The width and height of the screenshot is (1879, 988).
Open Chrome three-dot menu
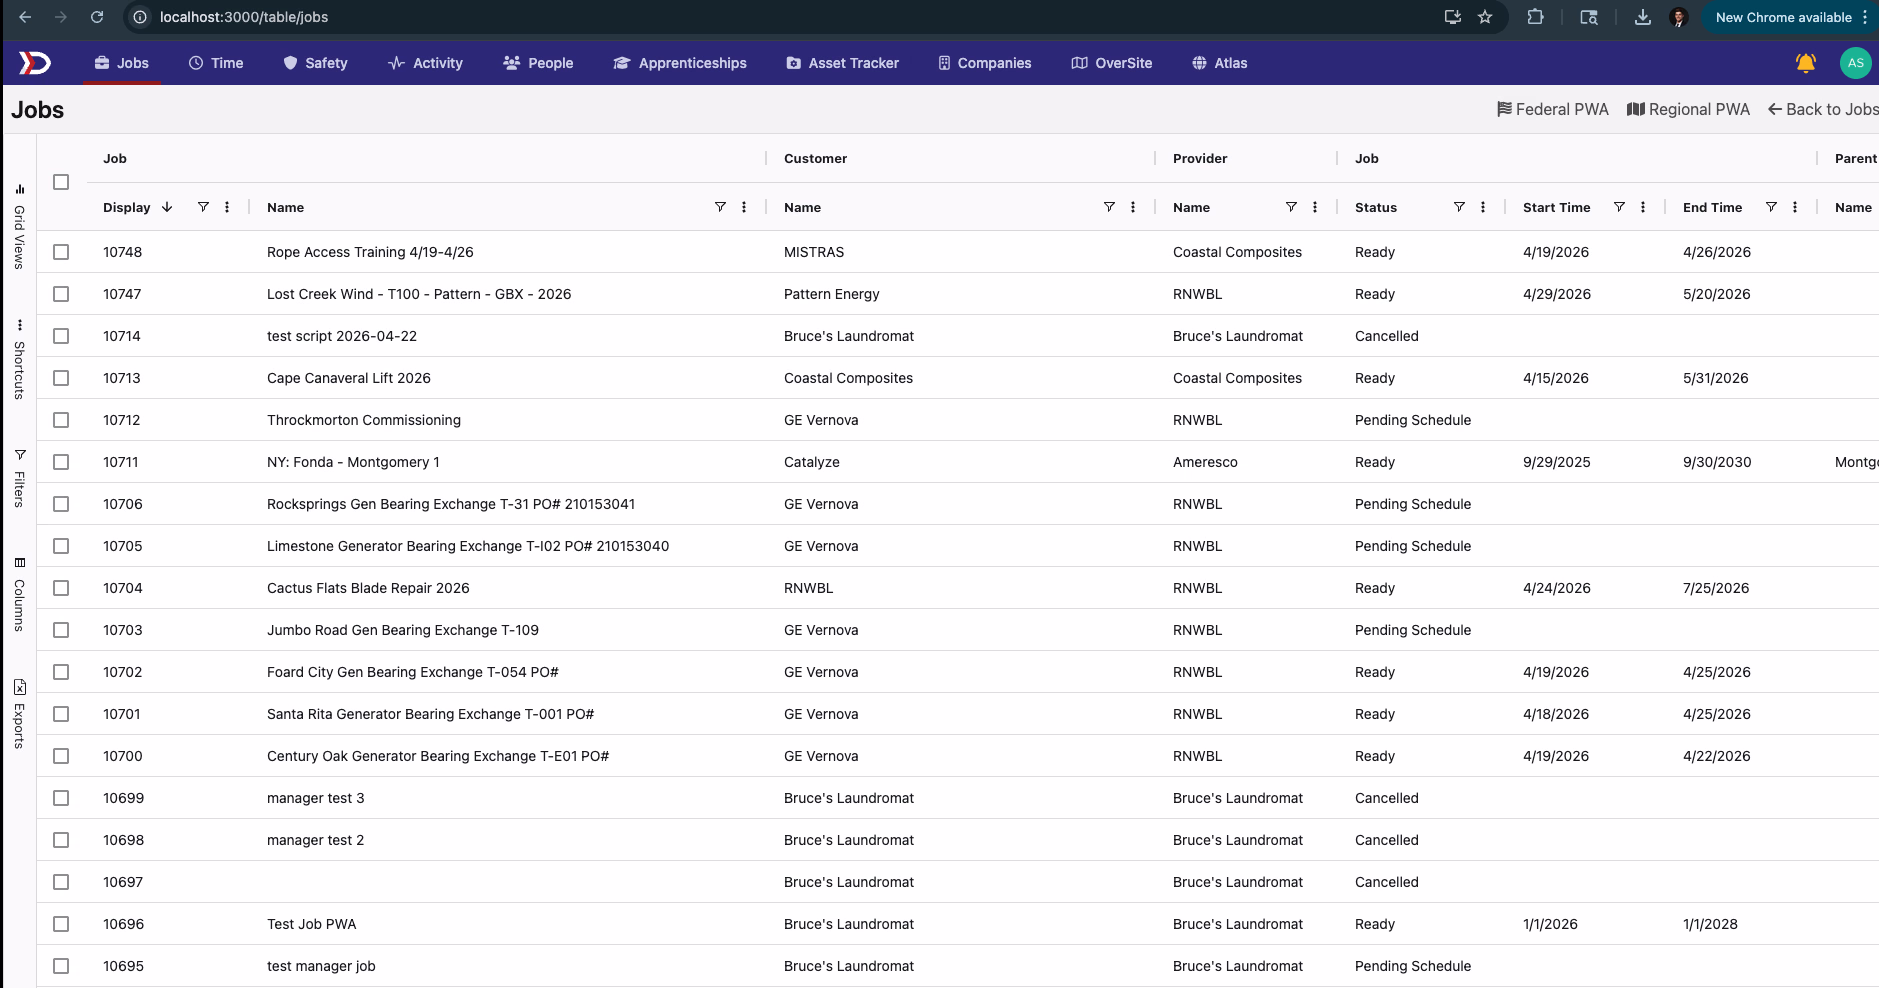[x=1865, y=17]
